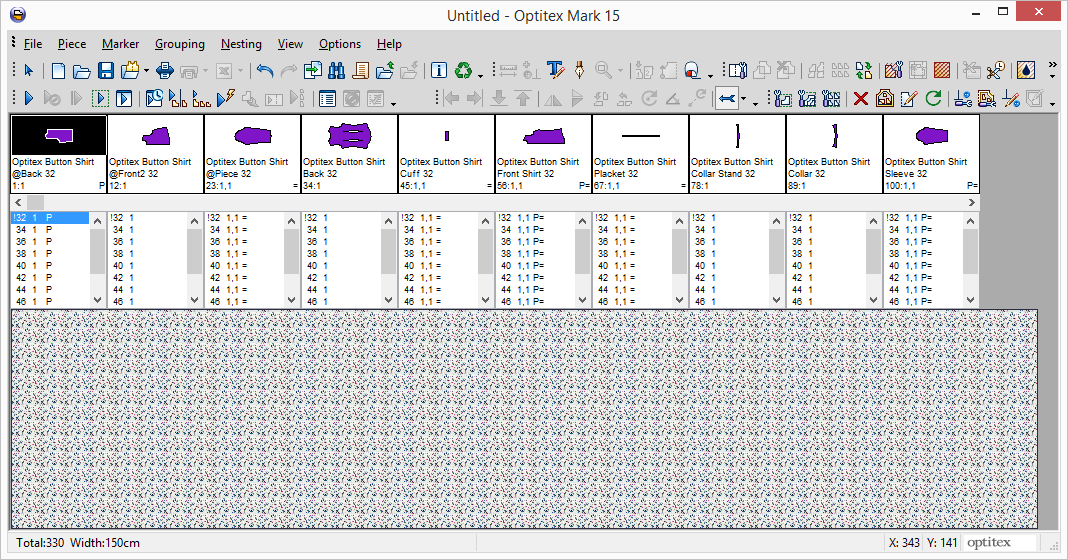
Task: Click down arrow in first size list
Action: [x=97, y=300]
